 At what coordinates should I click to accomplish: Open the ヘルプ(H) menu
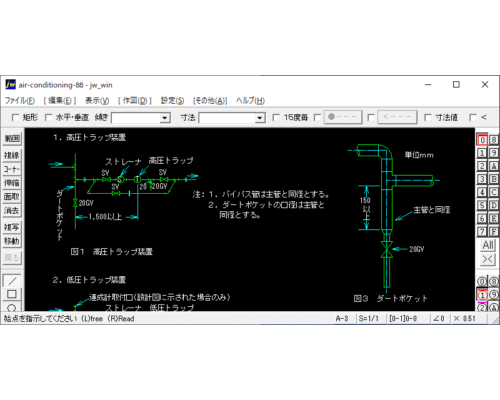coord(250,100)
